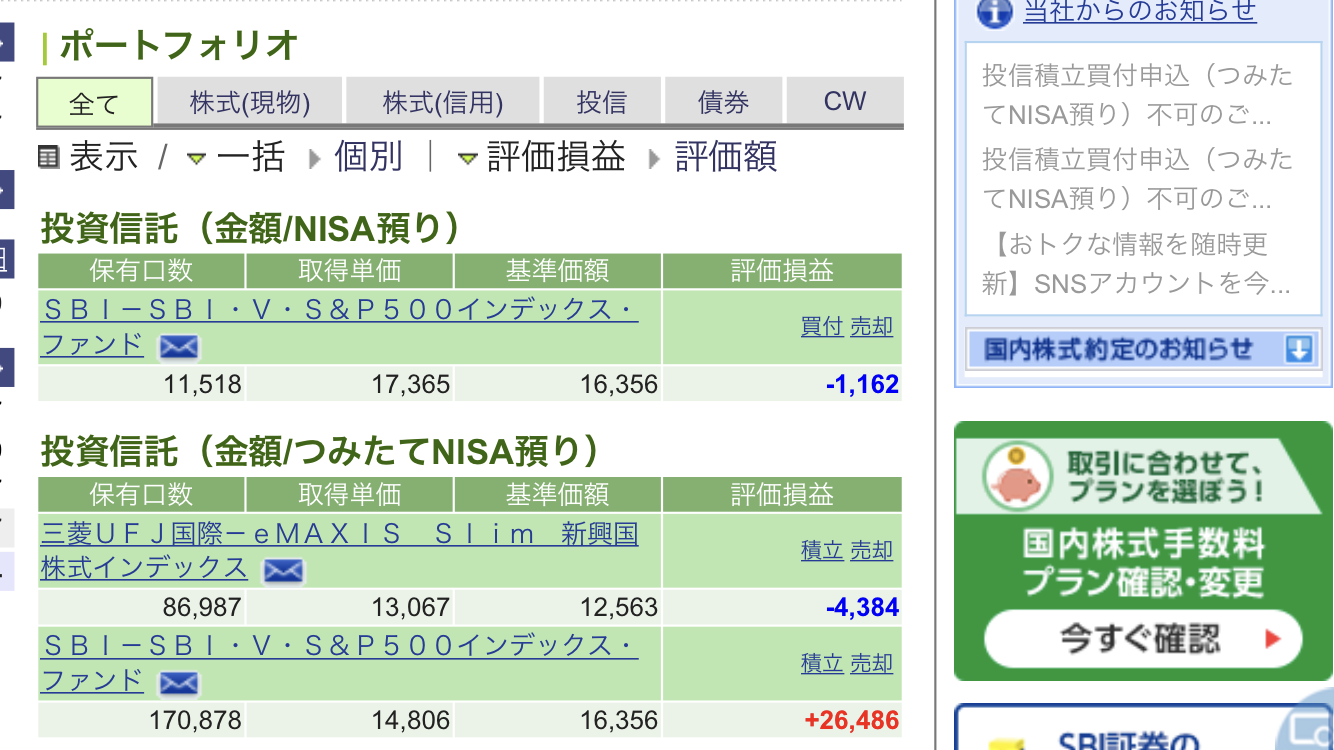Select the 個別 display option
Screen dimensions: 1334x750
pyautogui.click(x=368, y=157)
